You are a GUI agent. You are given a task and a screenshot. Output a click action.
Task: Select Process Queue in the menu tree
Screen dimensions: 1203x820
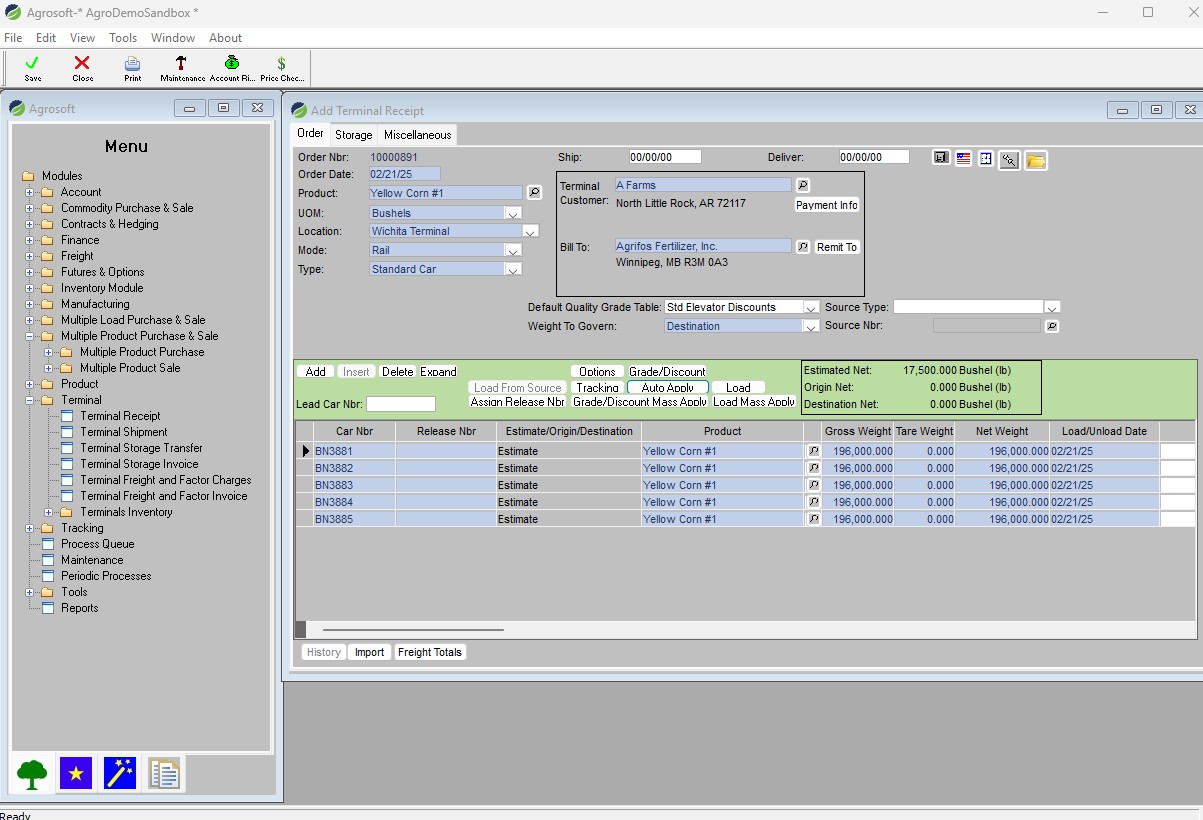[x=97, y=544]
